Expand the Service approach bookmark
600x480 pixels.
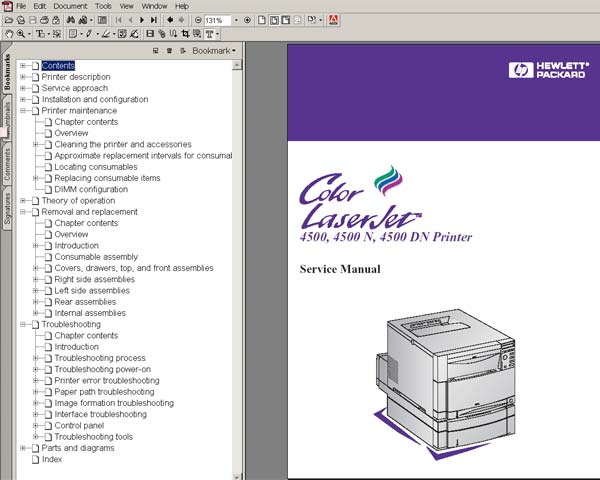tap(23, 88)
